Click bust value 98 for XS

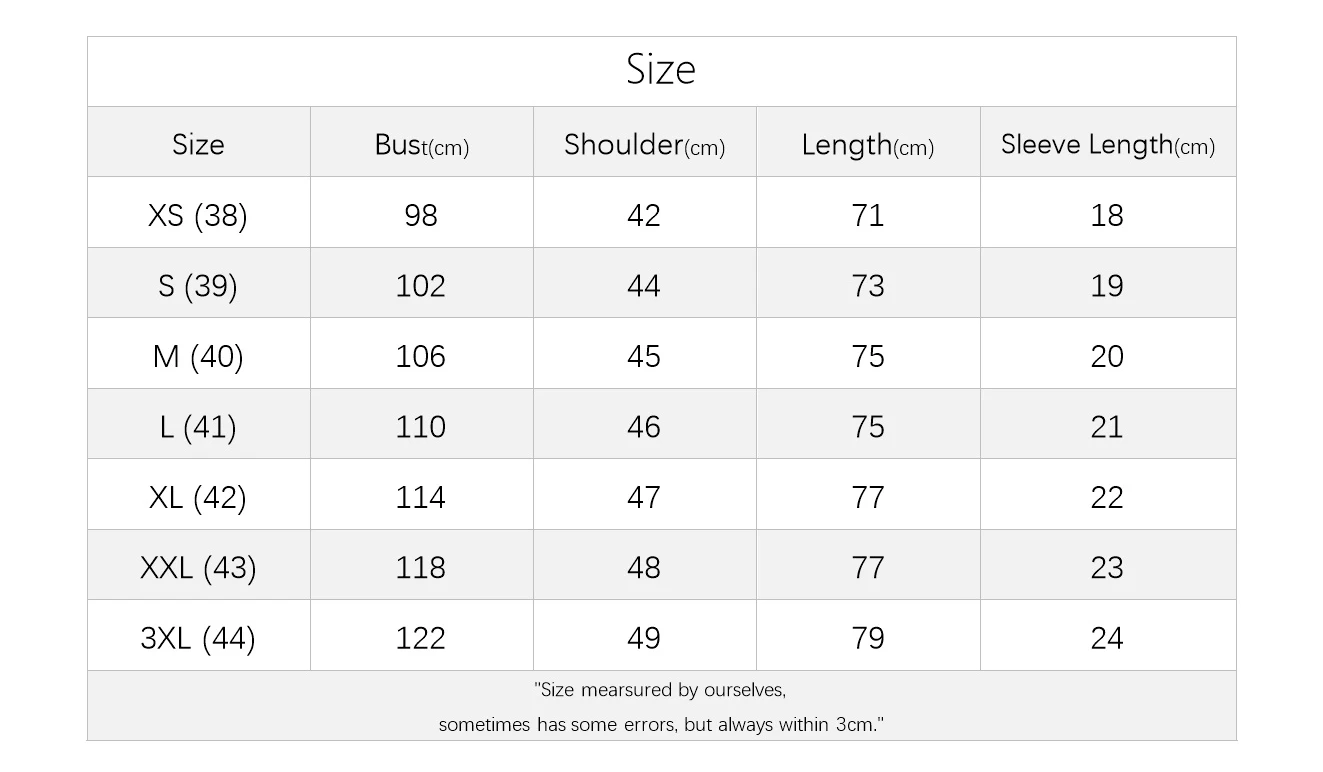pos(421,215)
